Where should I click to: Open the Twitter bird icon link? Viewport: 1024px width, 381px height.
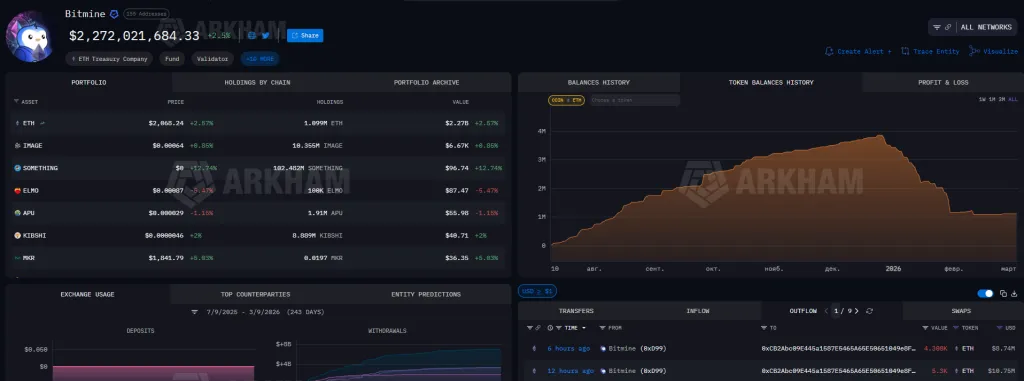pos(266,35)
